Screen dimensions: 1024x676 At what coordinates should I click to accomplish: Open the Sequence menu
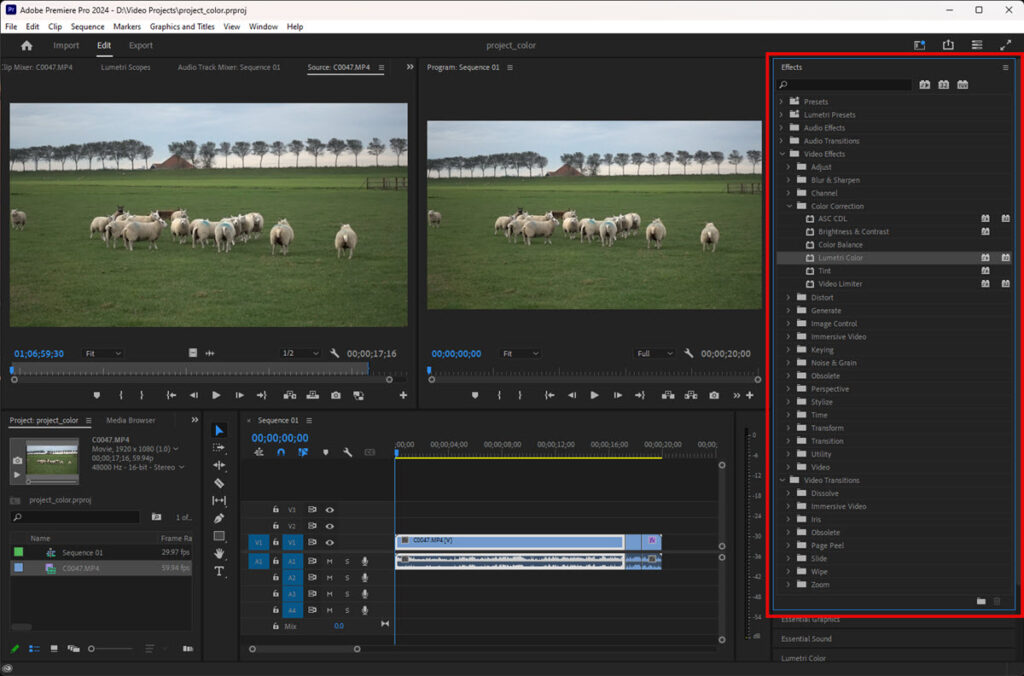click(x=87, y=26)
